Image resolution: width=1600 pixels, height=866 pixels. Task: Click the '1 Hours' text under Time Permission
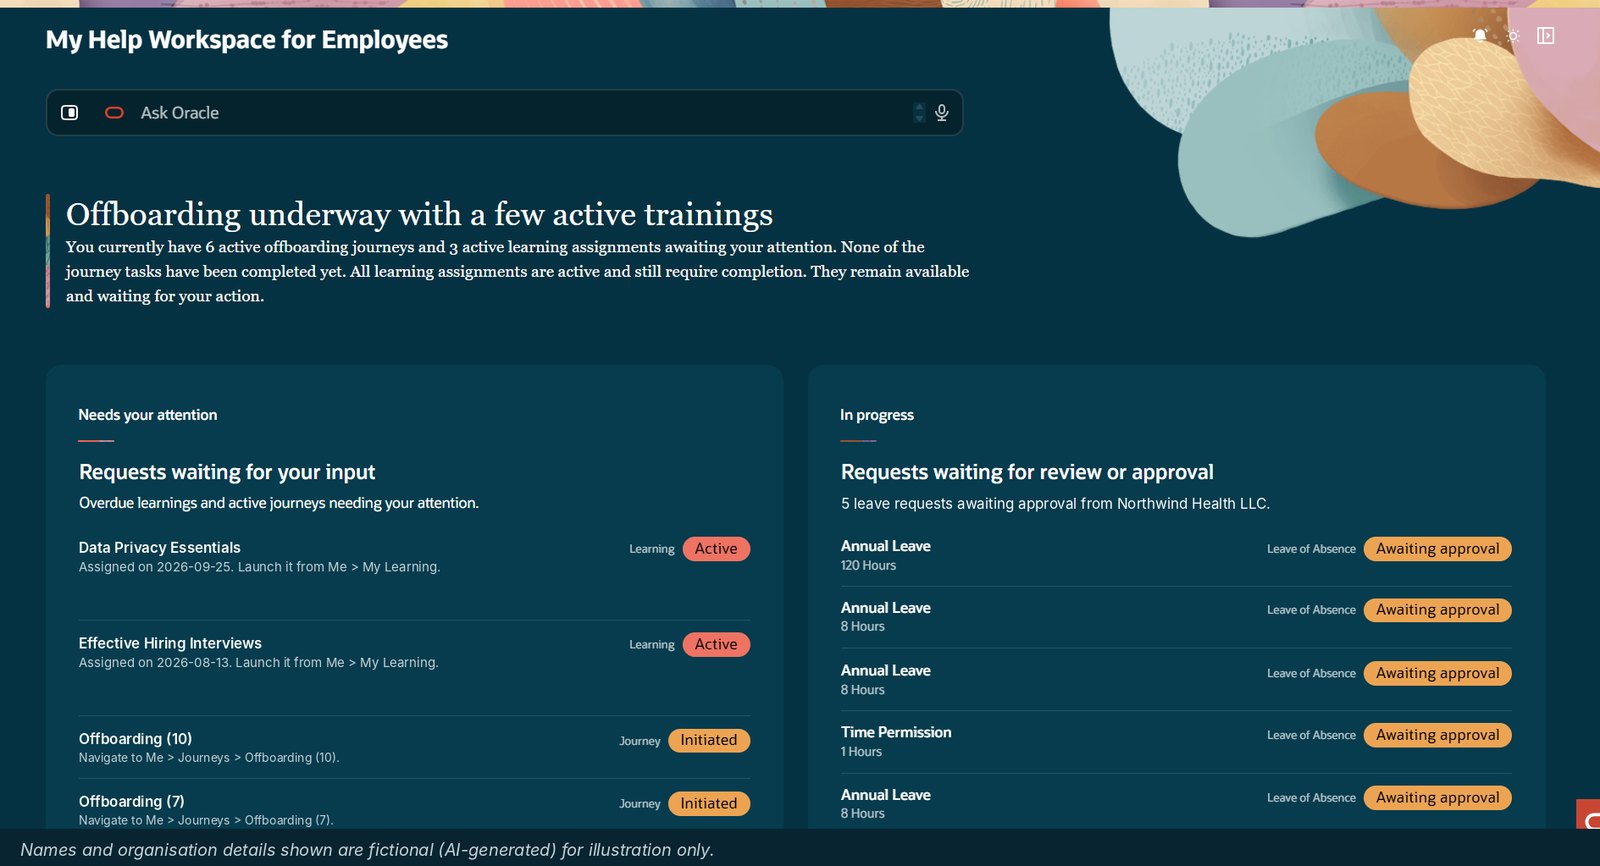(861, 752)
